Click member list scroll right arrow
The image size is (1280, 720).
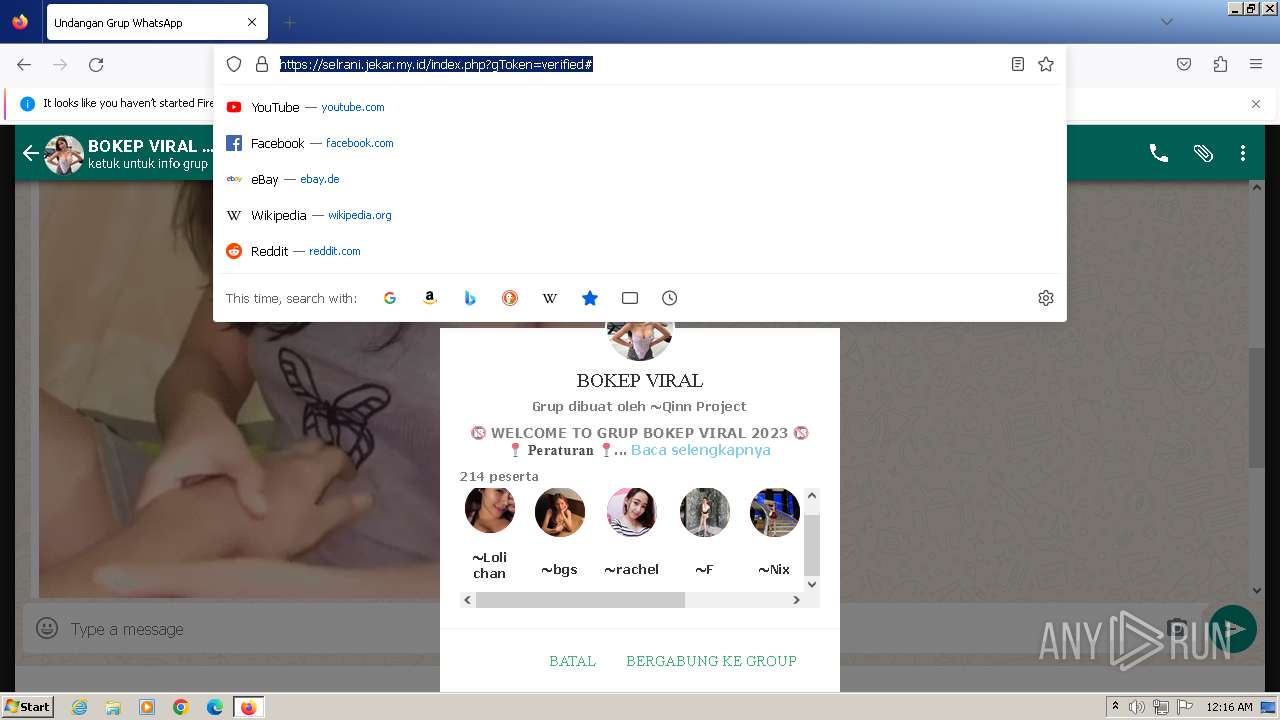796,600
